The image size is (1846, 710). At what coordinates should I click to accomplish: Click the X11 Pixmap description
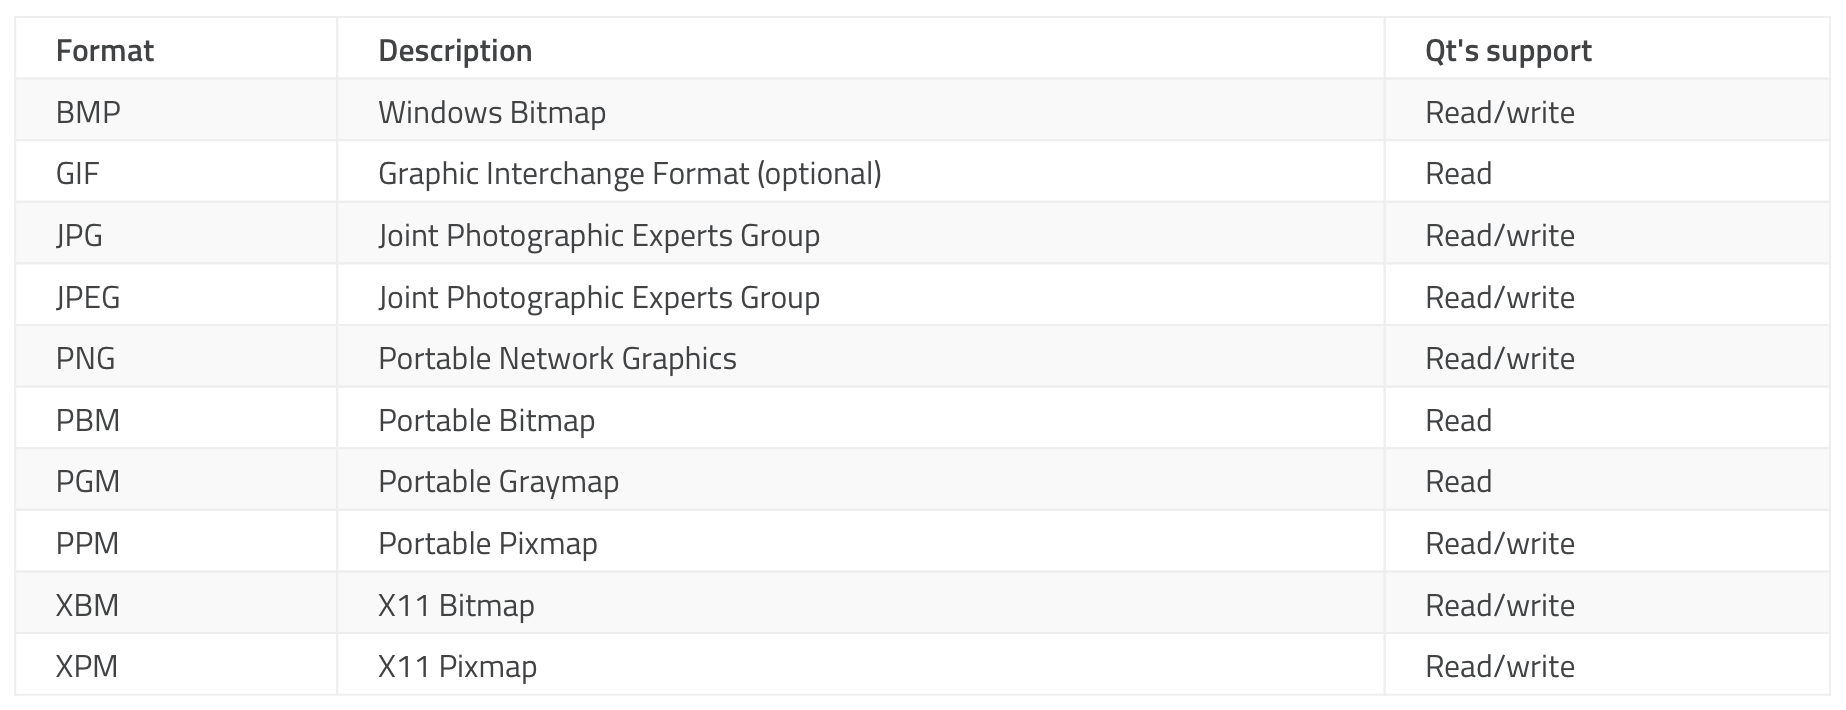[457, 667]
